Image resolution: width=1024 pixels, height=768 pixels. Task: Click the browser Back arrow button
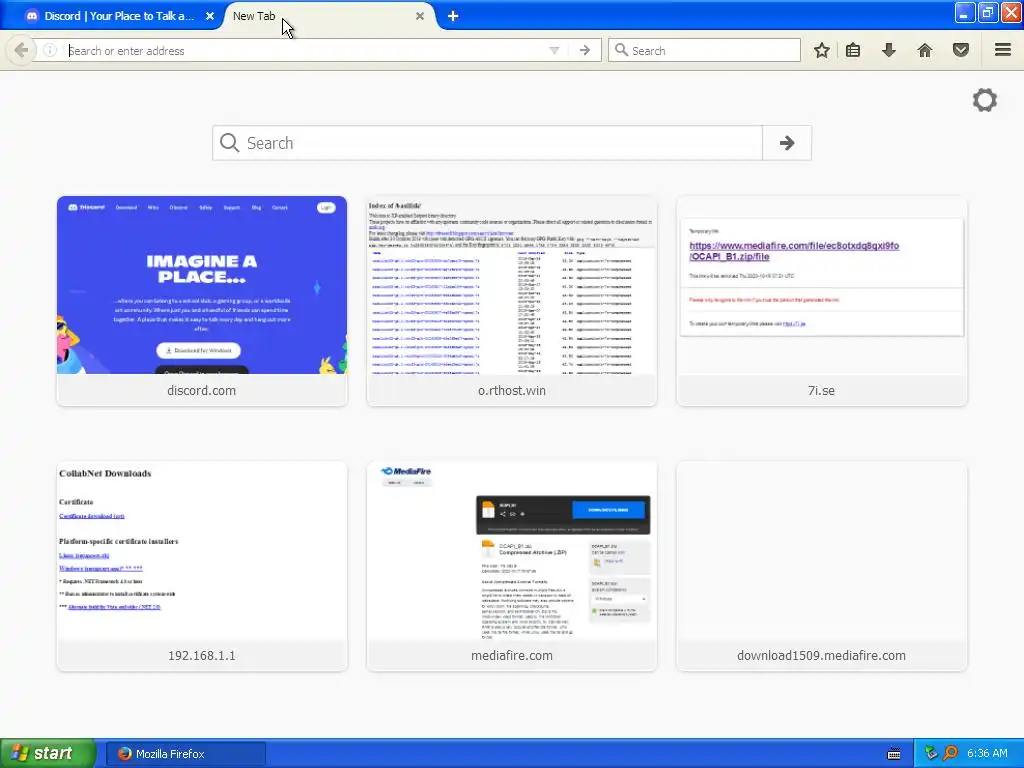pyautogui.click(x=21, y=50)
